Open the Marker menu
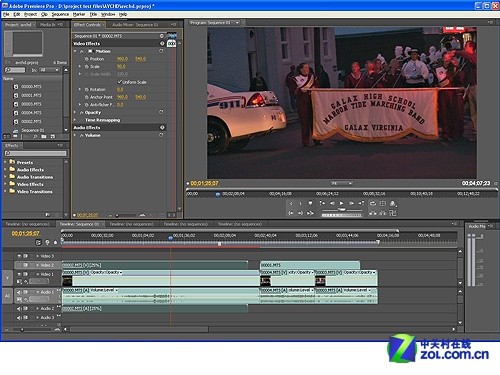 [x=79, y=14]
